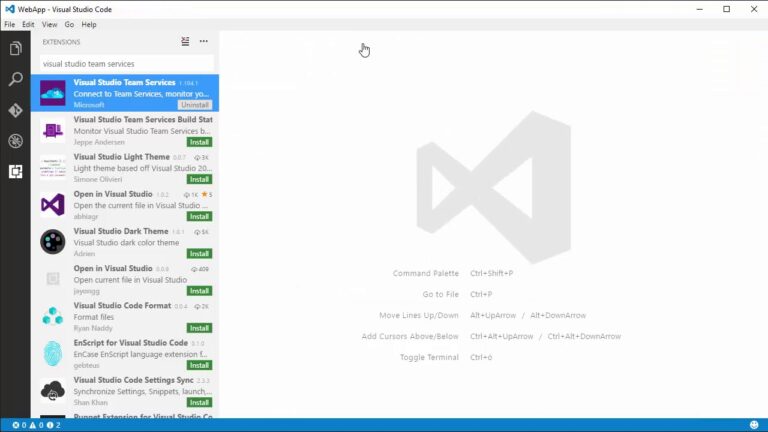Open the Extensions more actions menu
Viewport: 768px width, 432px height.
(x=204, y=42)
